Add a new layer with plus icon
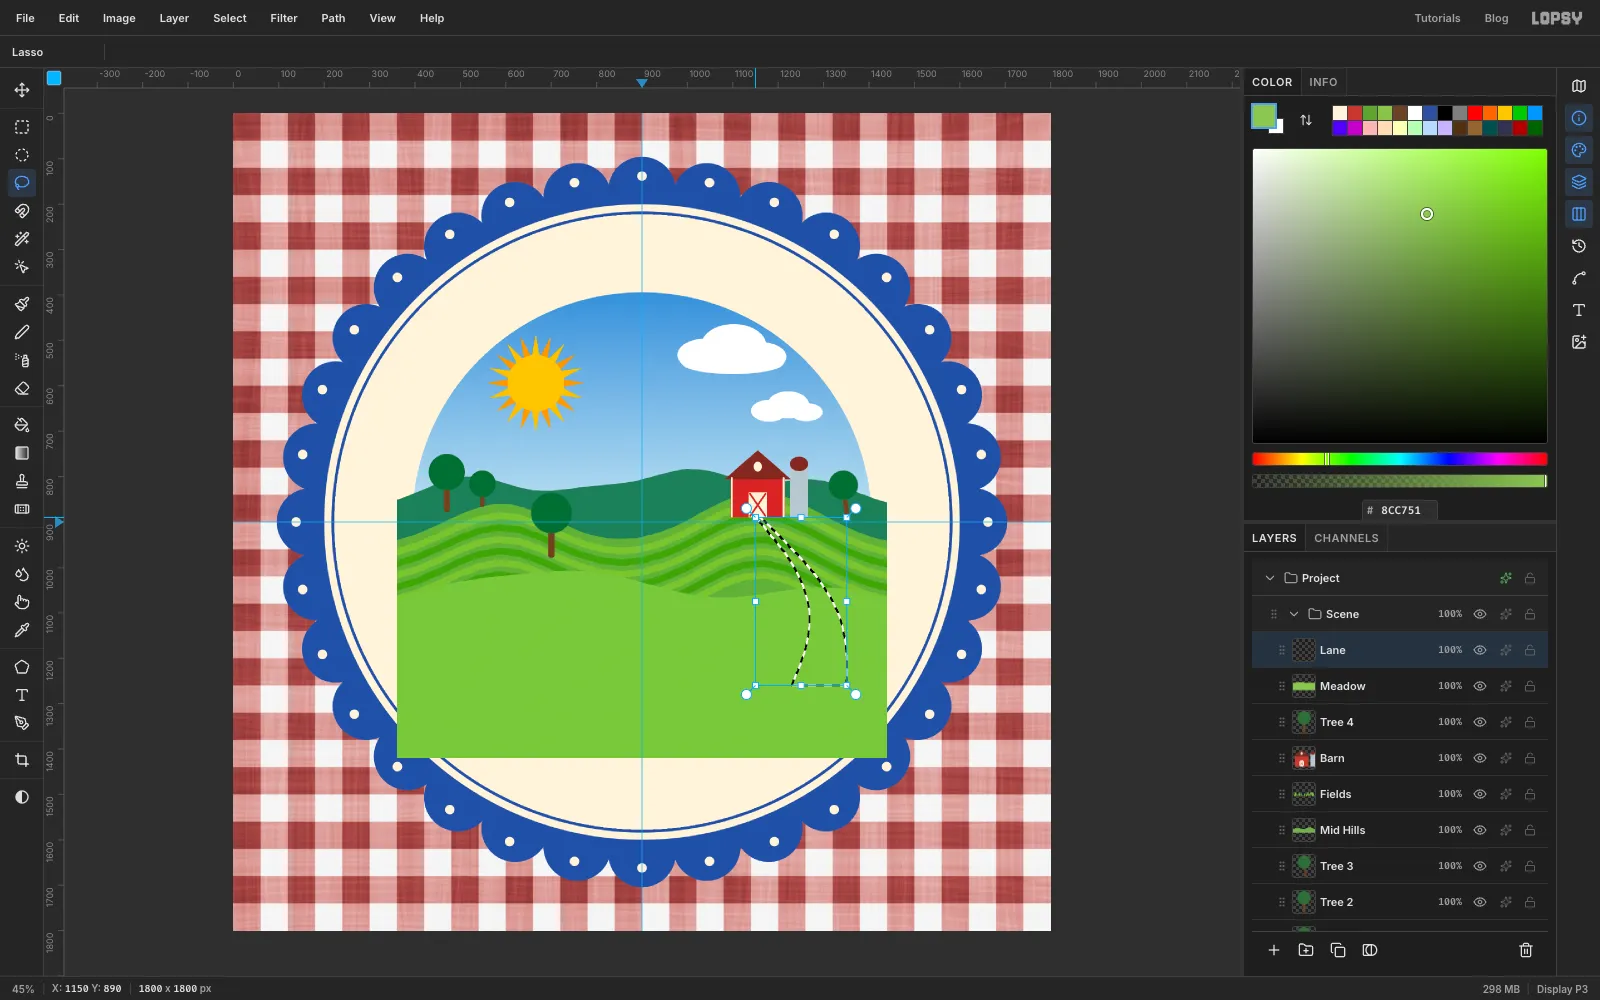The height and width of the screenshot is (1000, 1600). click(x=1274, y=950)
